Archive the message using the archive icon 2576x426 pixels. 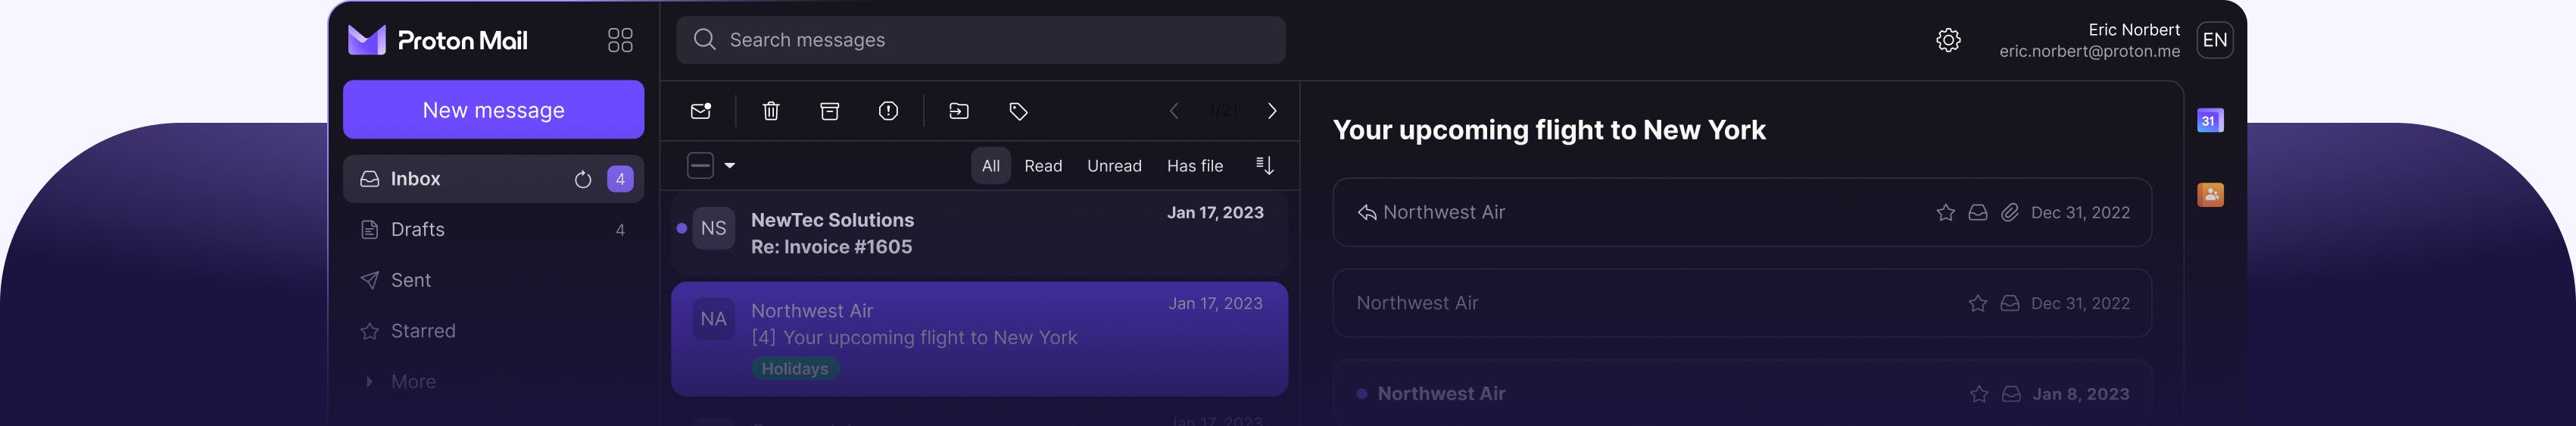click(829, 111)
